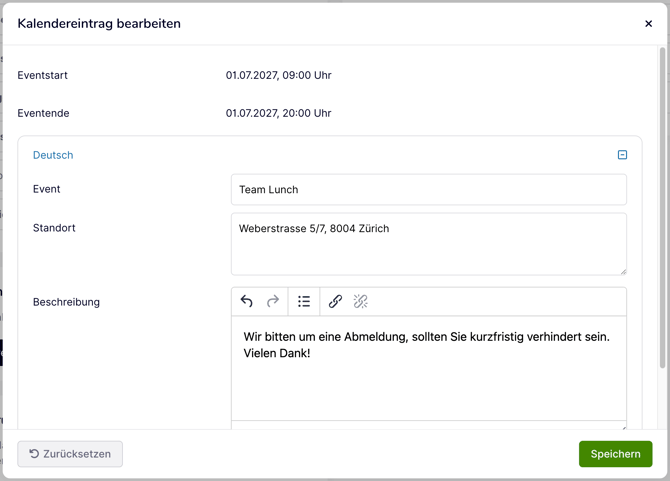Click into the Beschreibung text editor area
This screenshot has width=670, height=481.
pyautogui.click(x=429, y=368)
